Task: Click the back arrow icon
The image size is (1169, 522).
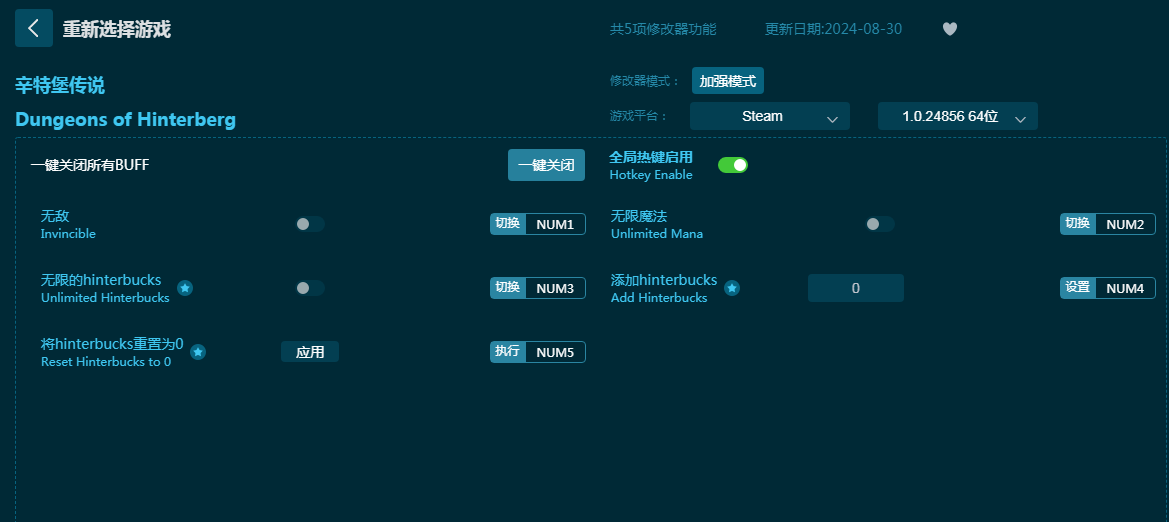Action: click(33, 29)
